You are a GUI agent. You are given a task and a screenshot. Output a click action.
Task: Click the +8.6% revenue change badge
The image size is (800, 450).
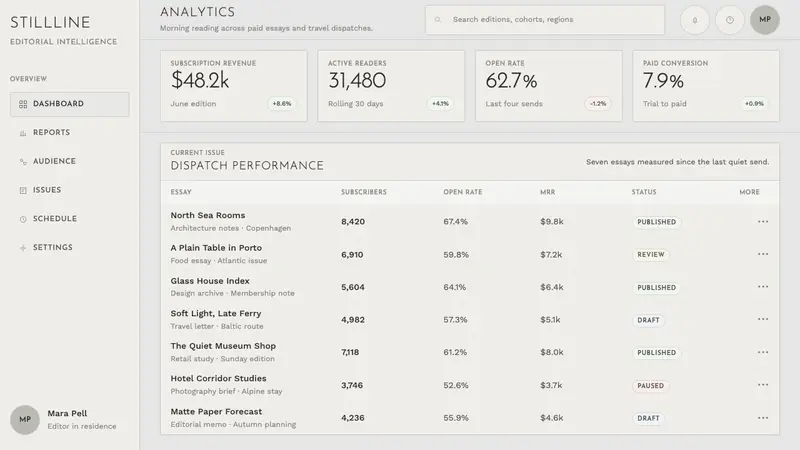[282, 104]
